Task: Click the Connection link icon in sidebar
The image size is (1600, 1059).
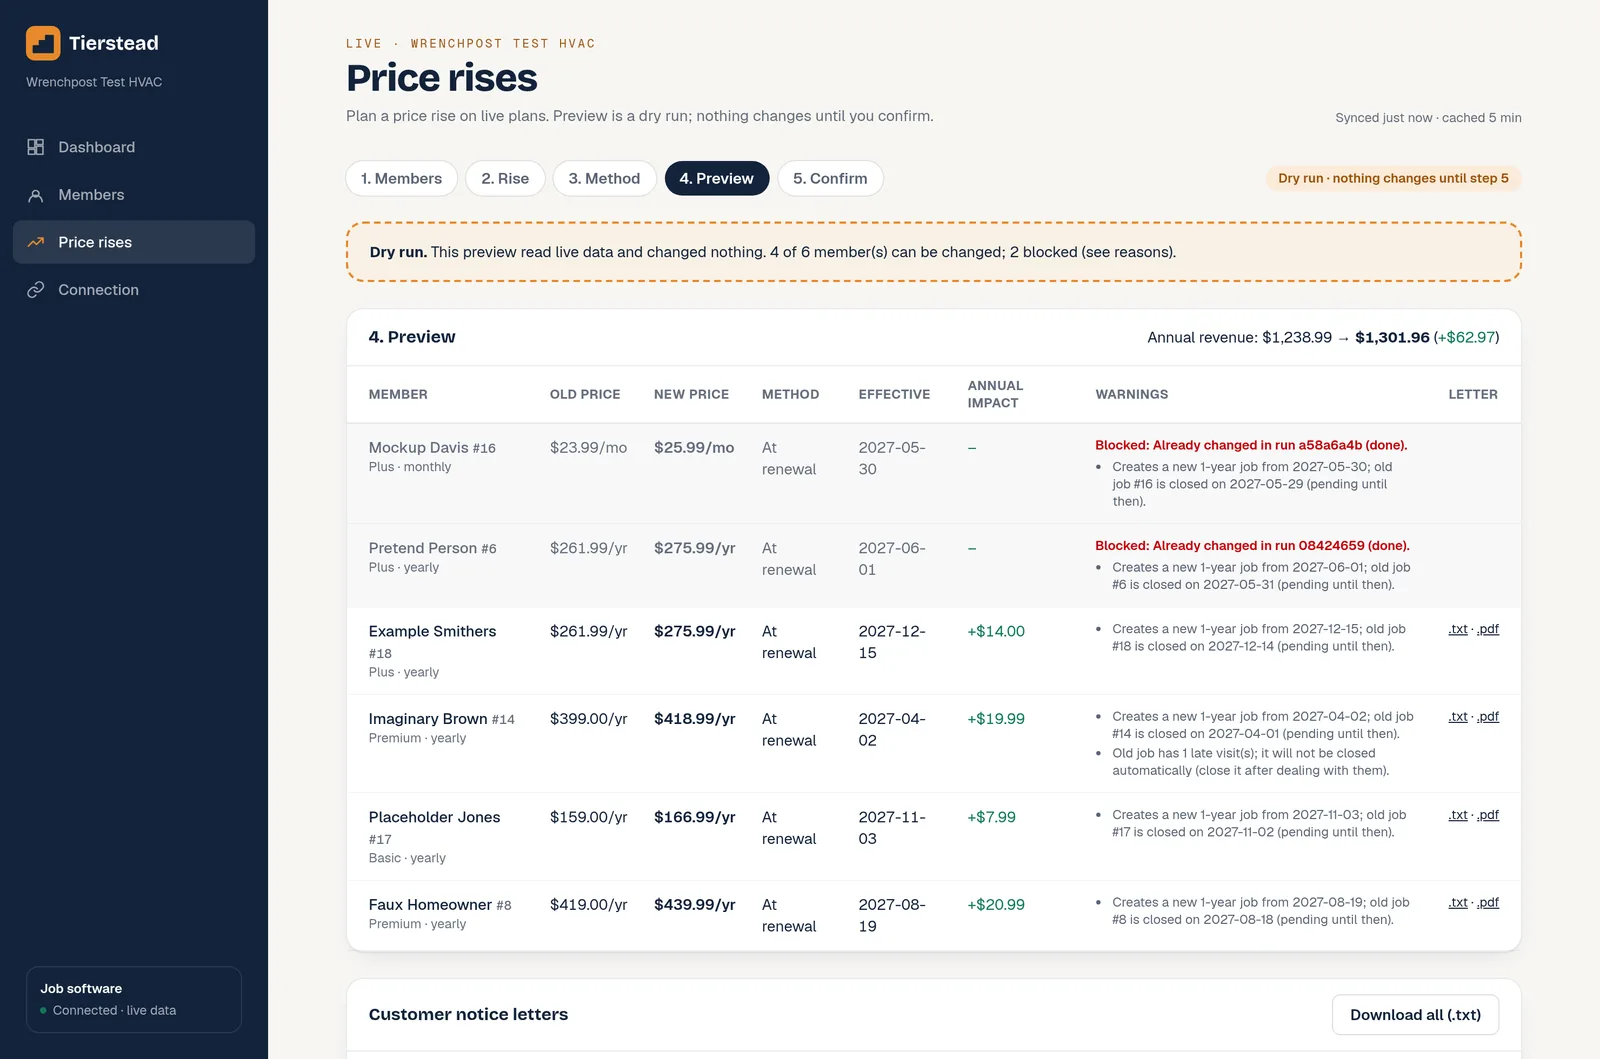Action: 36,290
